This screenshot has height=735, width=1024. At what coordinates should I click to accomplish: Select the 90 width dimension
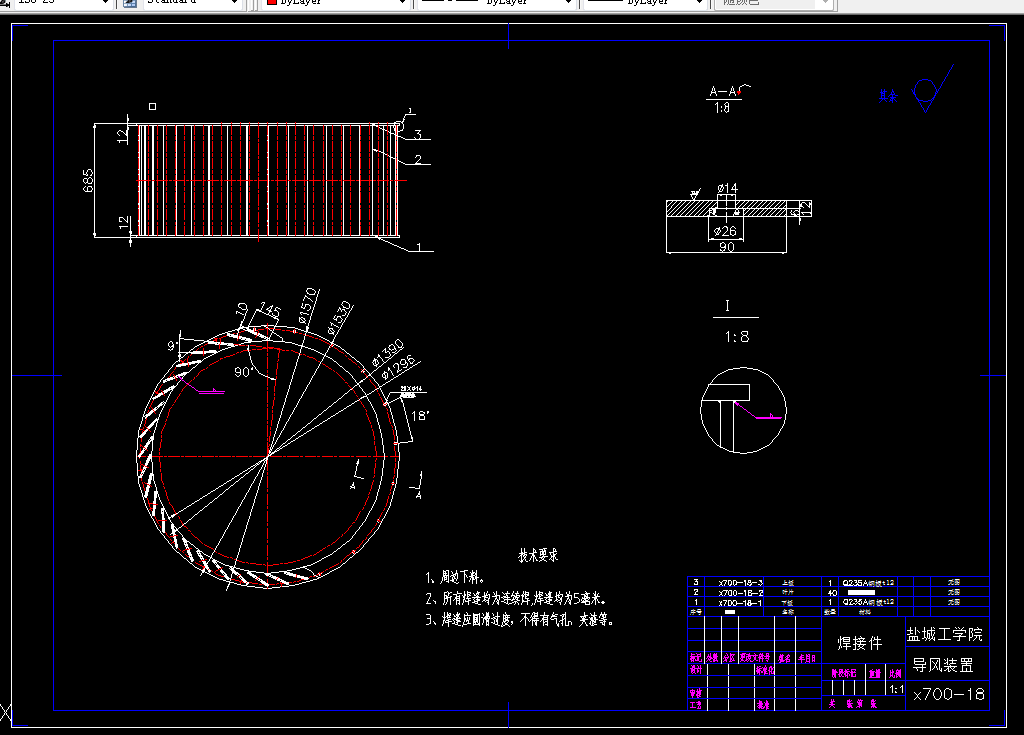726,247
